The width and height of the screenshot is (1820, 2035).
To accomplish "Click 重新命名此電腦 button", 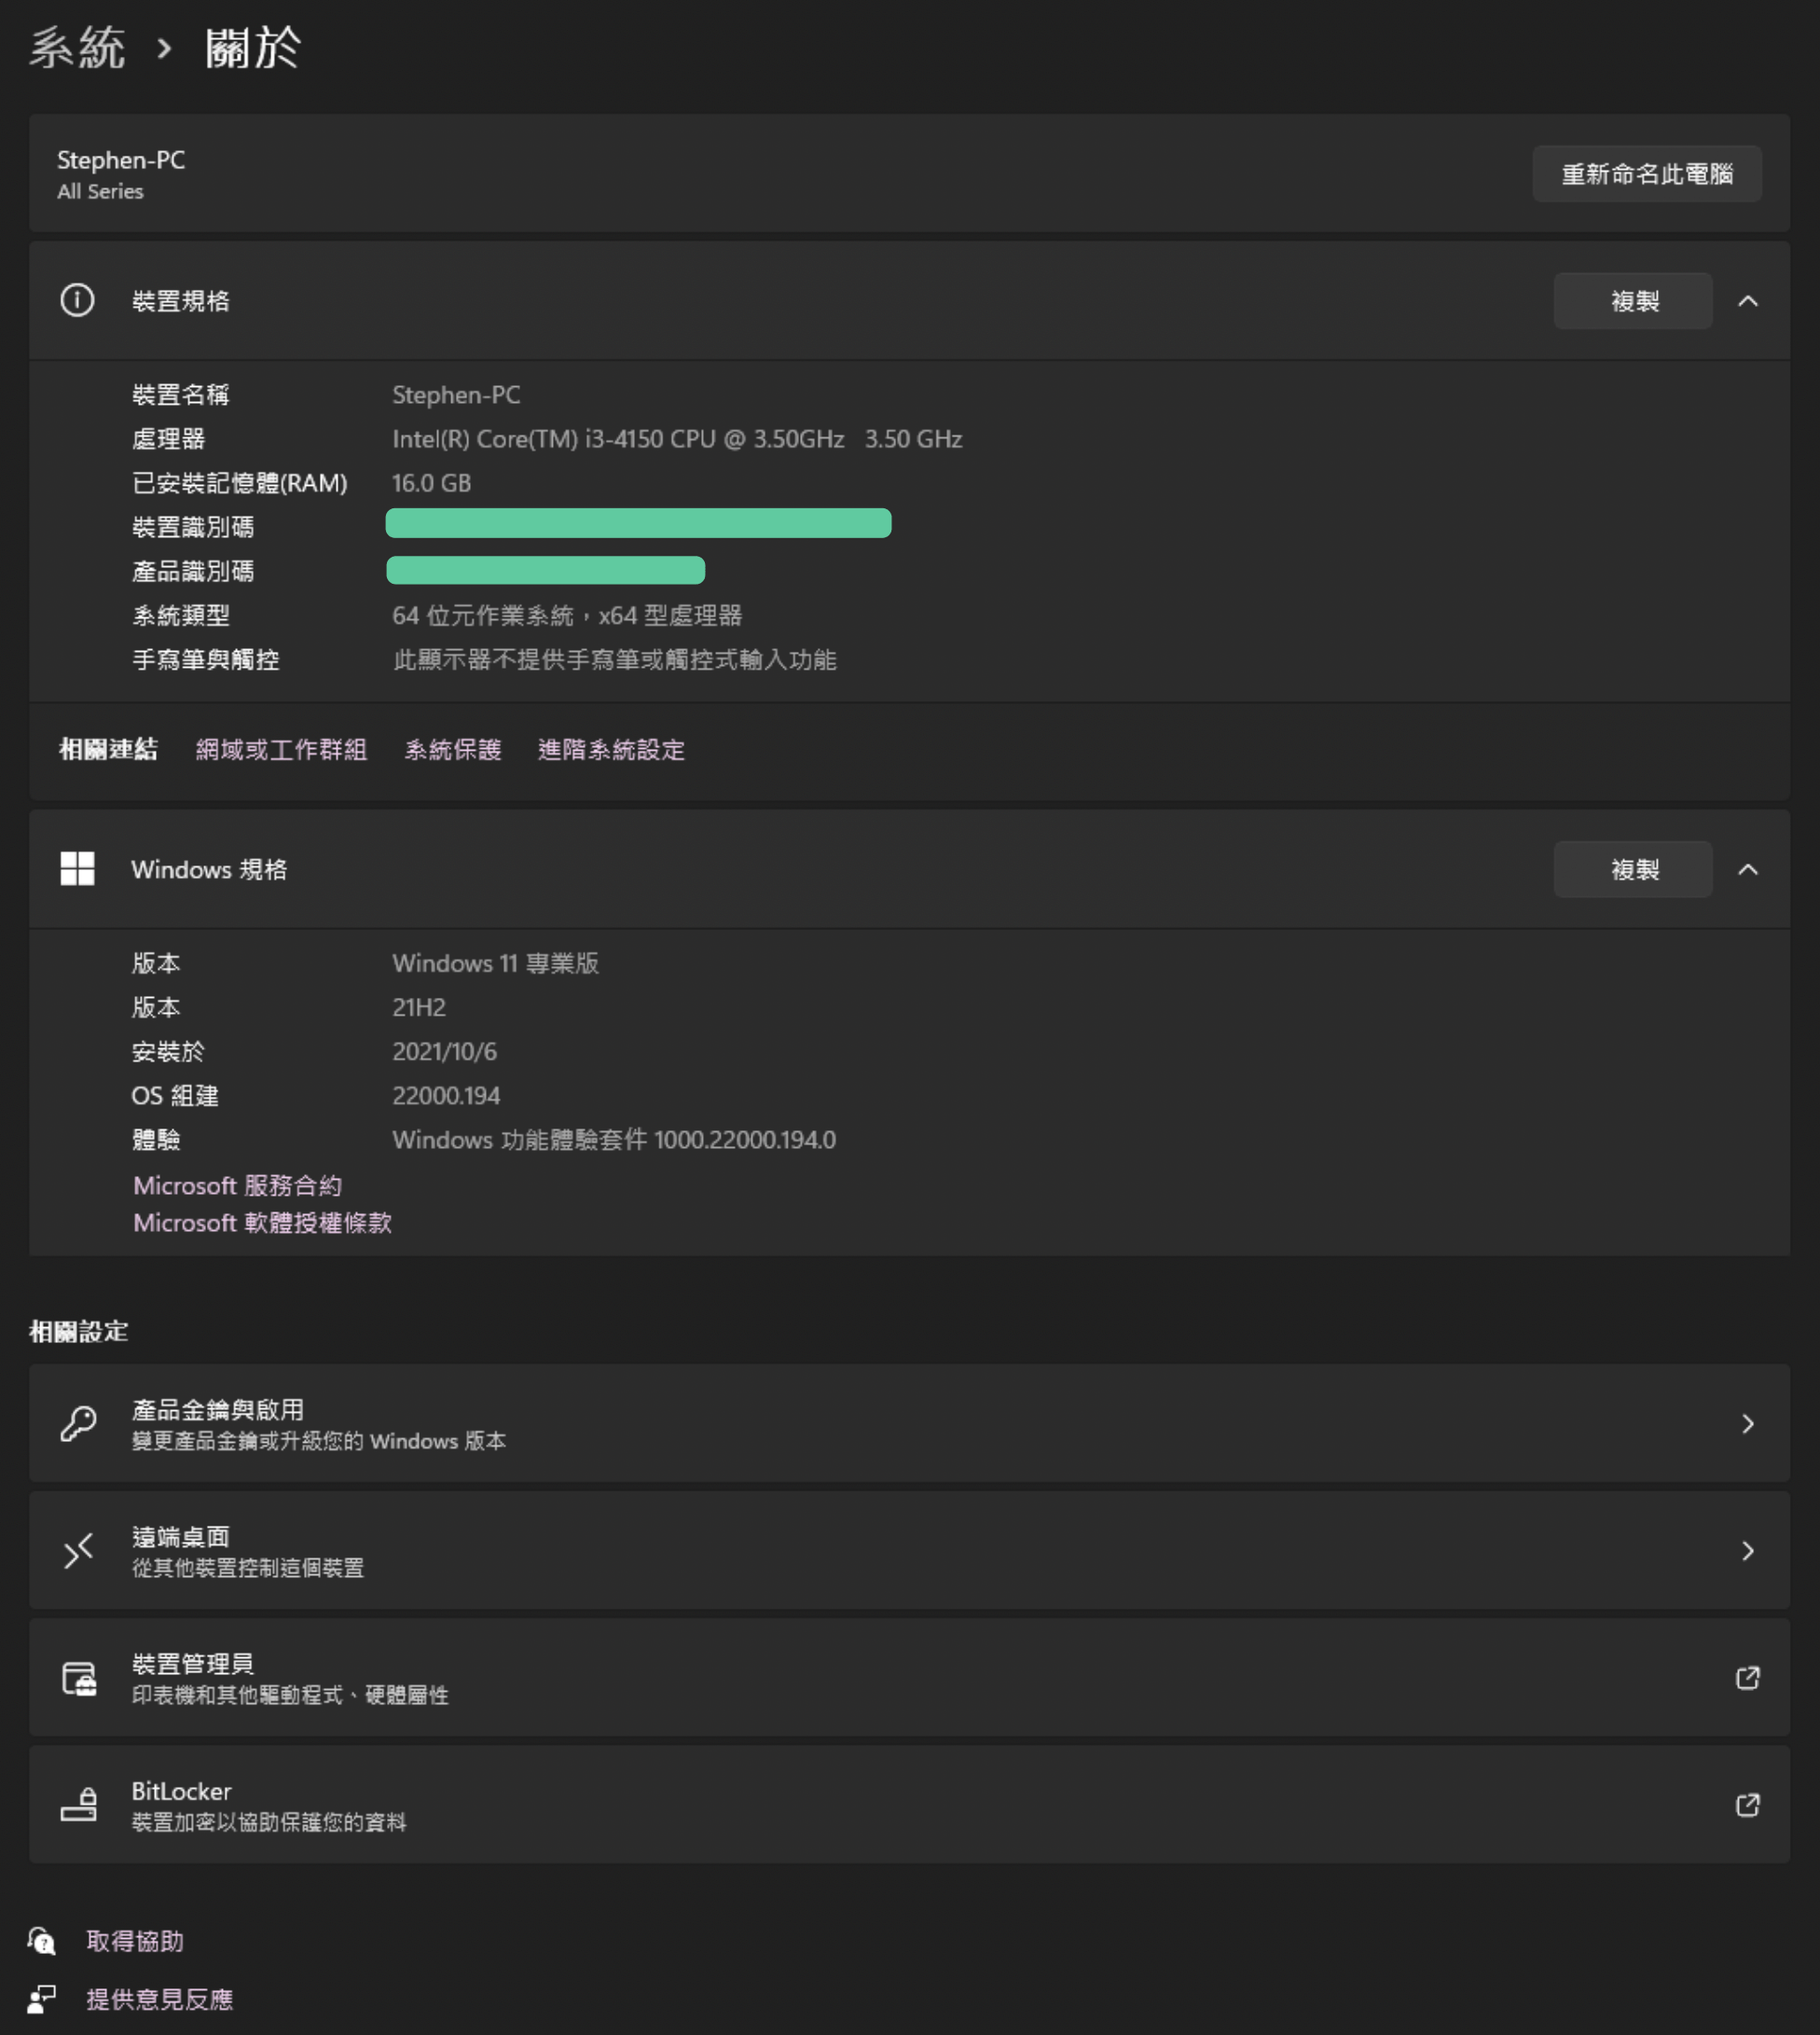I will (1647, 174).
